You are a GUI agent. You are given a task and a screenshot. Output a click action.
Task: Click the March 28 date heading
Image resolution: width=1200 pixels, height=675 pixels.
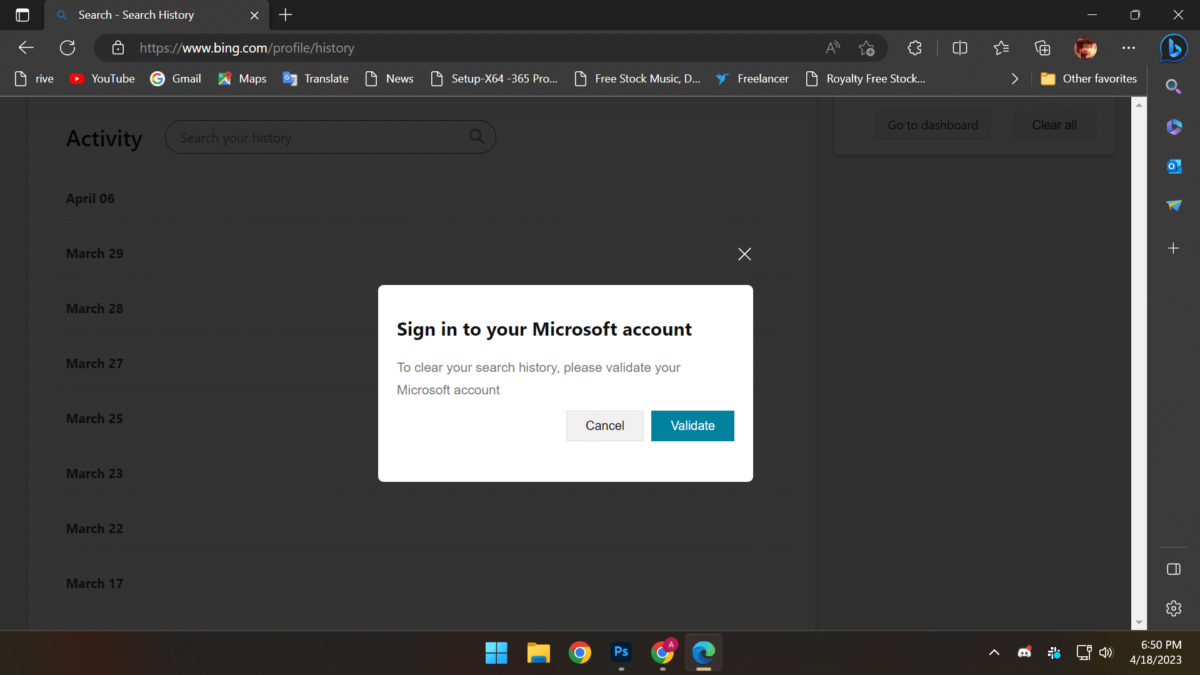pos(94,308)
